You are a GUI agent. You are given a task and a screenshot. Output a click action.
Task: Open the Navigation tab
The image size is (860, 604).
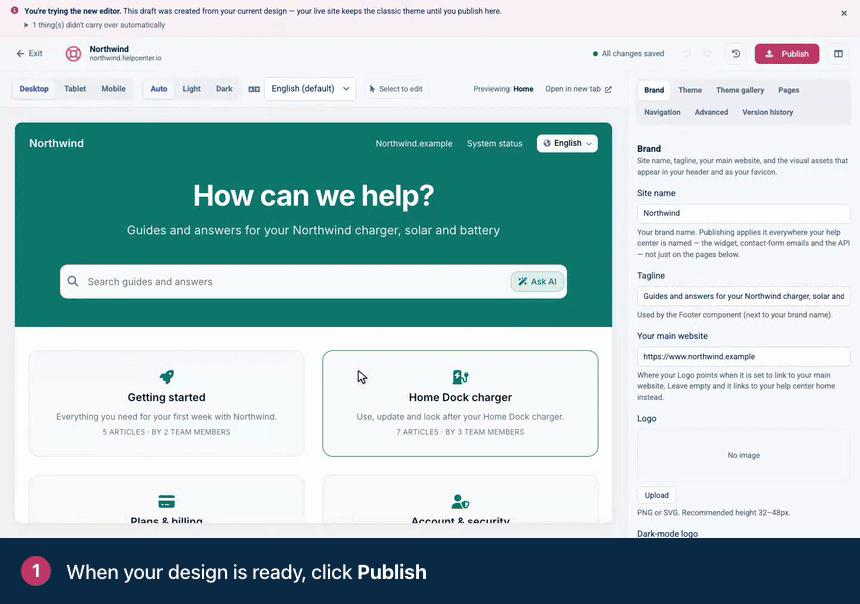click(663, 112)
